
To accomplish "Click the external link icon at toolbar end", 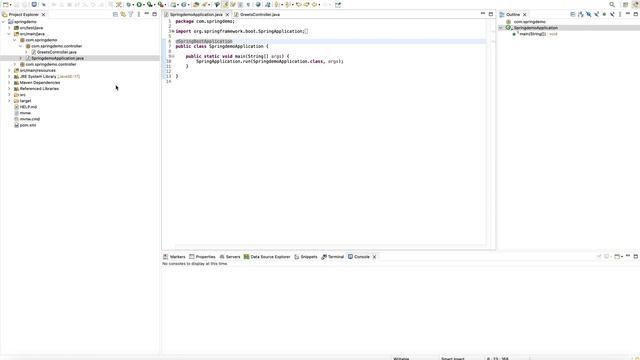I will (x=338, y=4).
